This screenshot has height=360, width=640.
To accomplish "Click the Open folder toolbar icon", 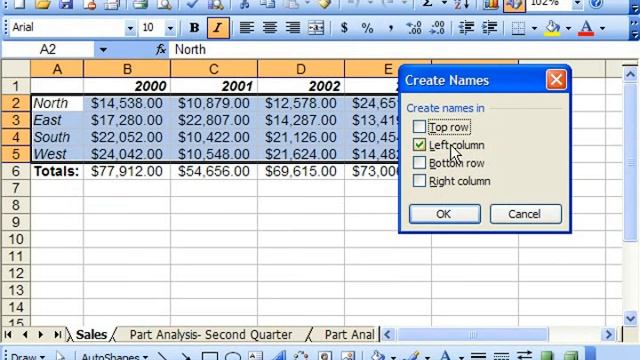I will coord(42,4).
